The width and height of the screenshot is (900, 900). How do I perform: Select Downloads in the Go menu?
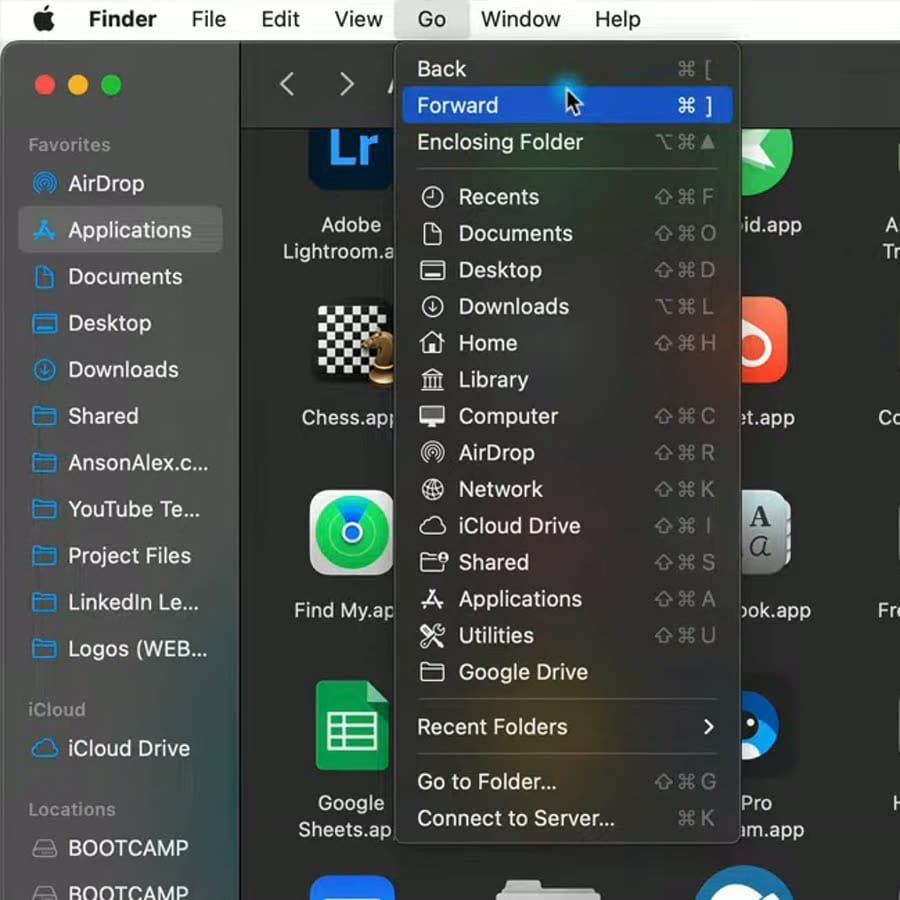point(567,307)
